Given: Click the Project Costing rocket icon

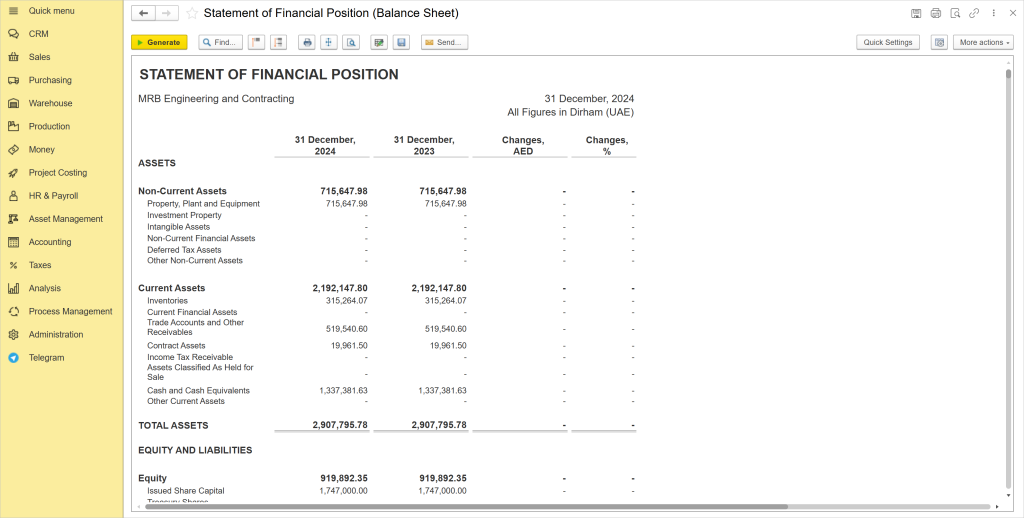Looking at the screenshot, I should 13,172.
